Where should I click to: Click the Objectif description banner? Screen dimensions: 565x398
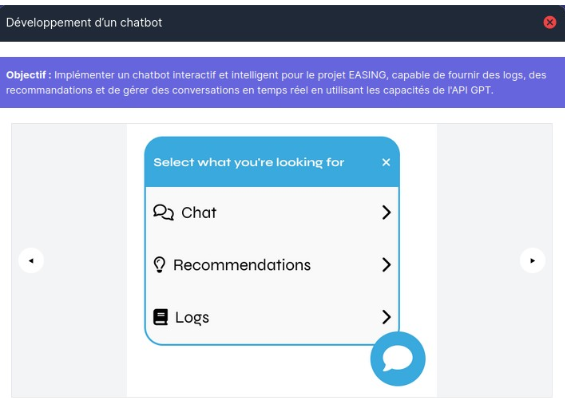pyautogui.click(x=282, y=82)
